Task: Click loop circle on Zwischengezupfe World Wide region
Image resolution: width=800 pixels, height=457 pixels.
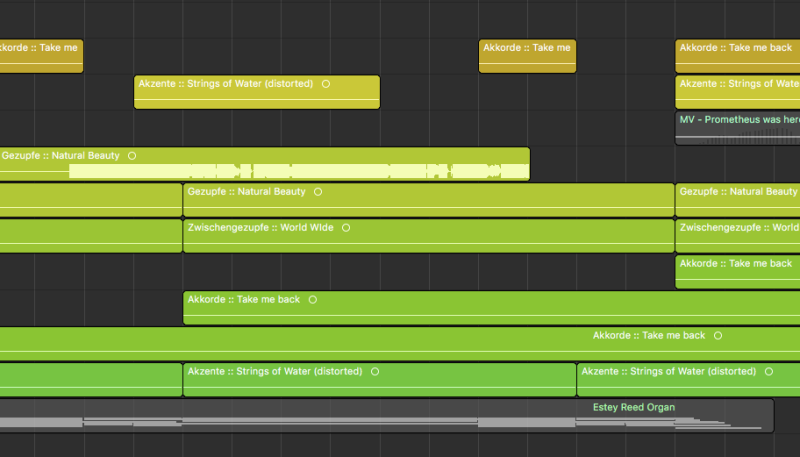Action: click(346, 227)
